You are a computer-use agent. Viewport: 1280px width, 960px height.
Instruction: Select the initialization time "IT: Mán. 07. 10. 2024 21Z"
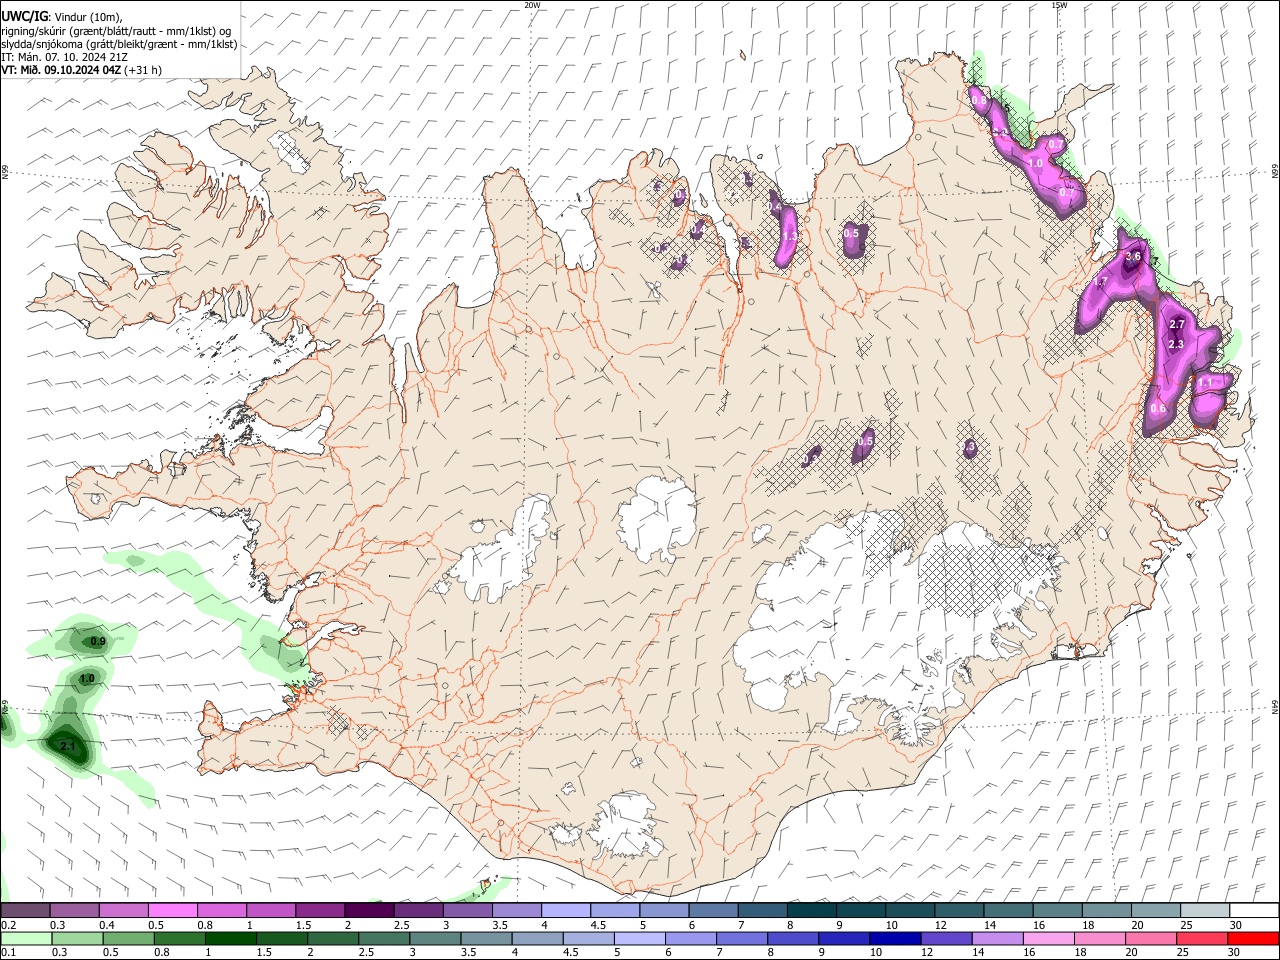[x=64, y=57]
